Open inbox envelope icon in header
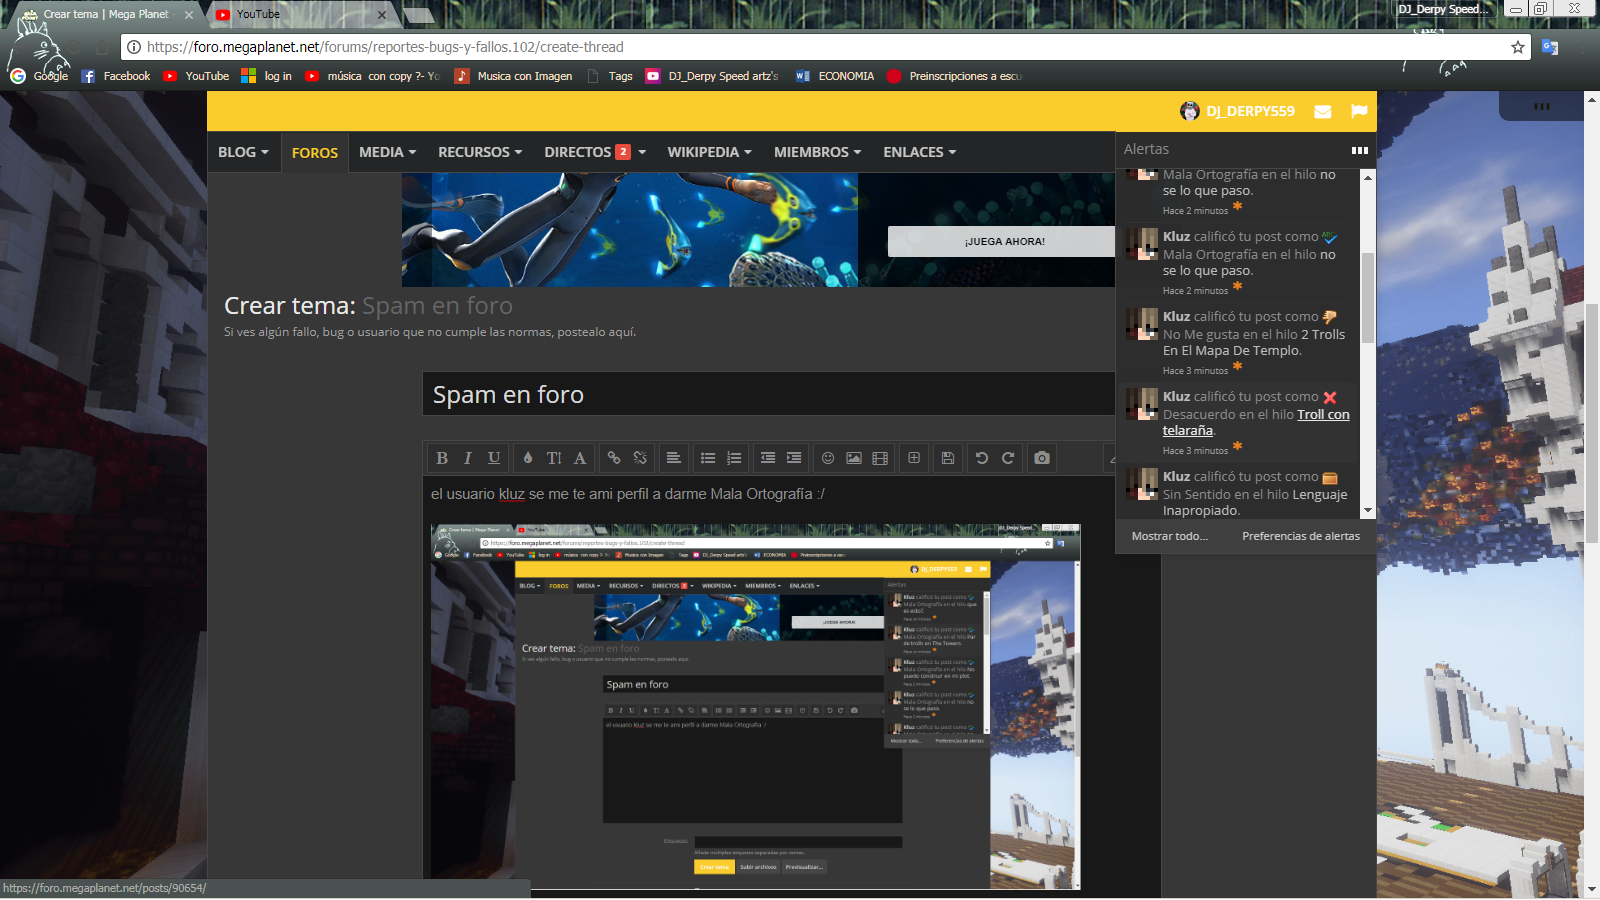Image resolution: width=1600 pixels, height=900 pixels. pyautogui.click(x=1323, y=111)
